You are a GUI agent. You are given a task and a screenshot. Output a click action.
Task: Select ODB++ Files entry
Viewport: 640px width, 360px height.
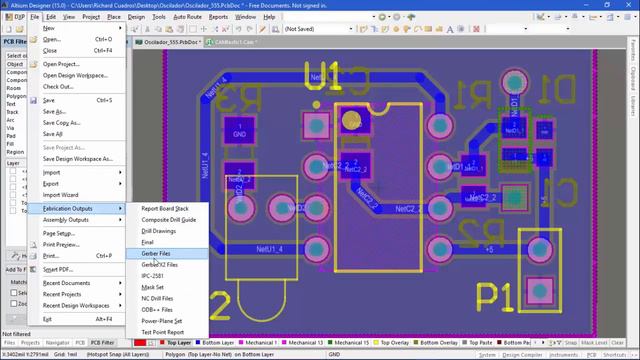click(167, 310)
